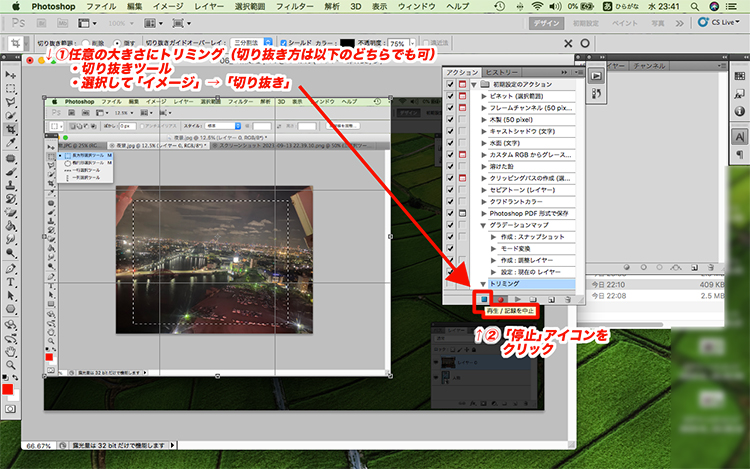Commit the crop with the circle icon
This screenshot has width=750, height=469.
(585, 43)
